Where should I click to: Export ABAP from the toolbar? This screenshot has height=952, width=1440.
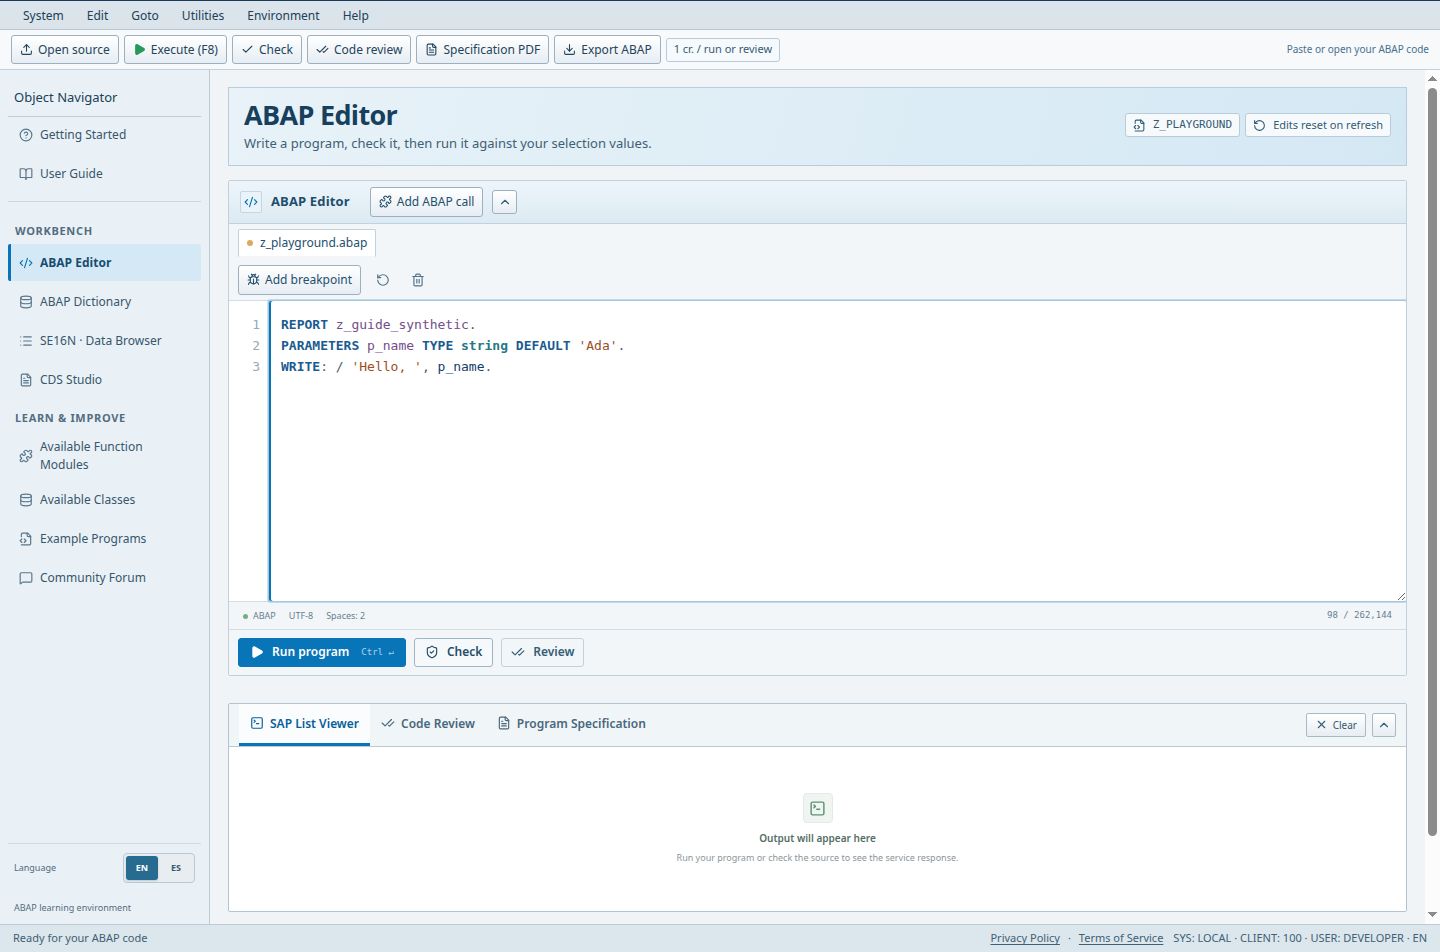(x=608, y=50)
